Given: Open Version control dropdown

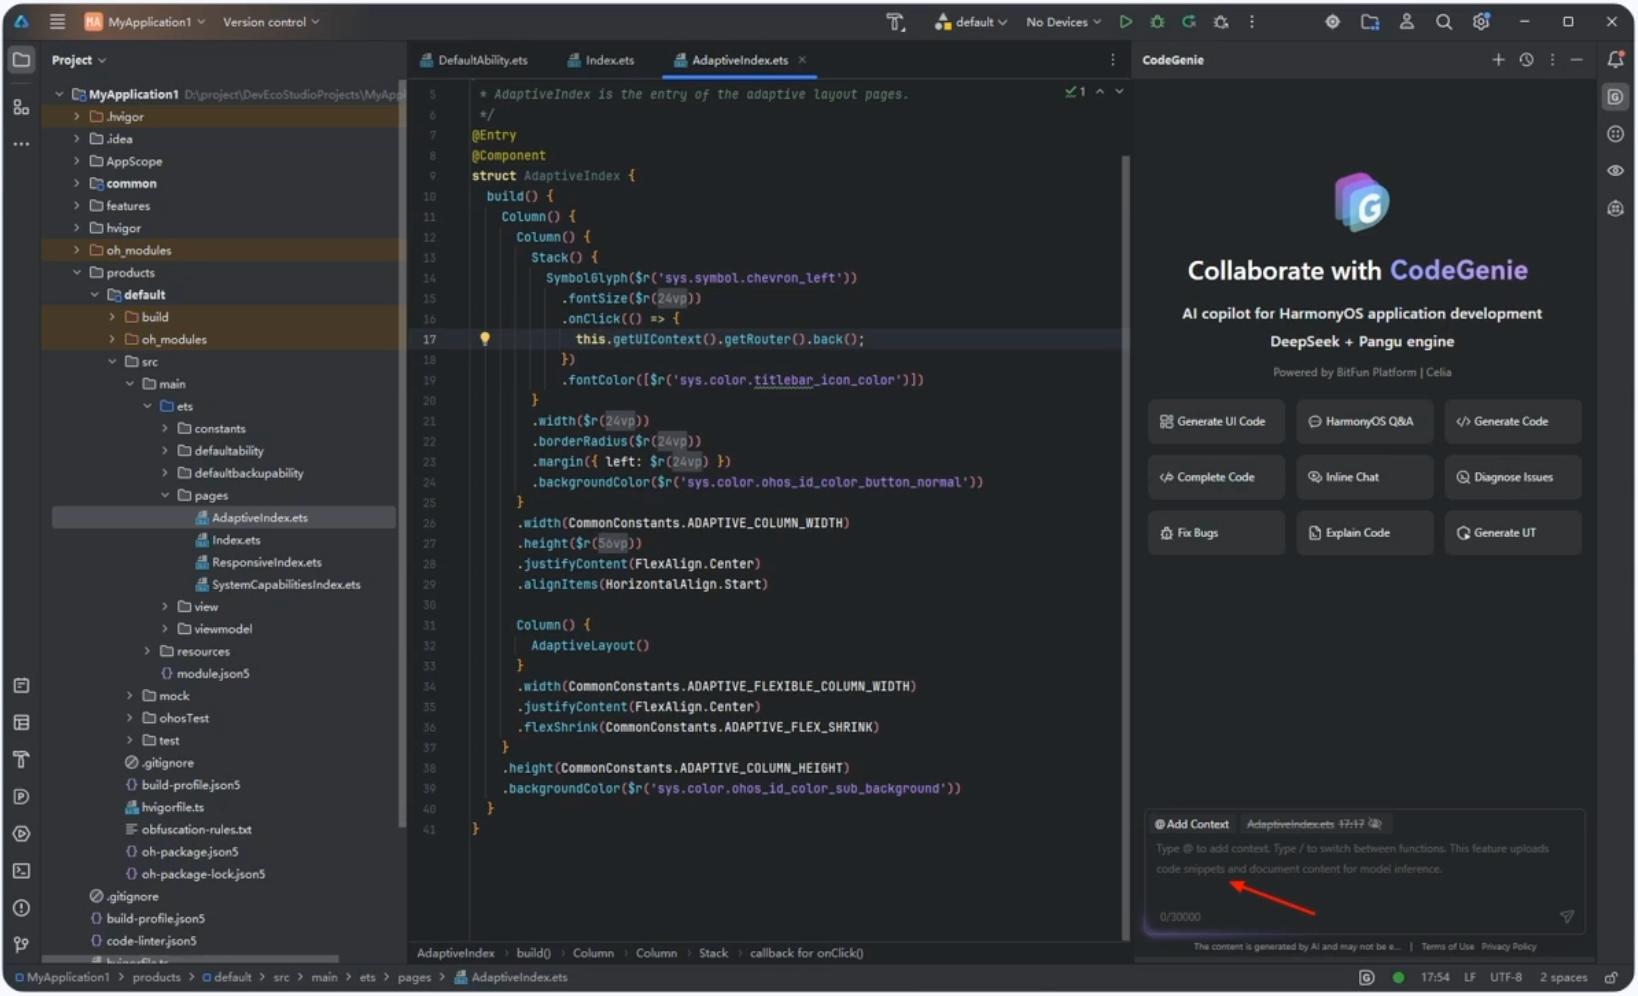Looking at the screenshot, I should pyautogui.click(x=270, y=21).
